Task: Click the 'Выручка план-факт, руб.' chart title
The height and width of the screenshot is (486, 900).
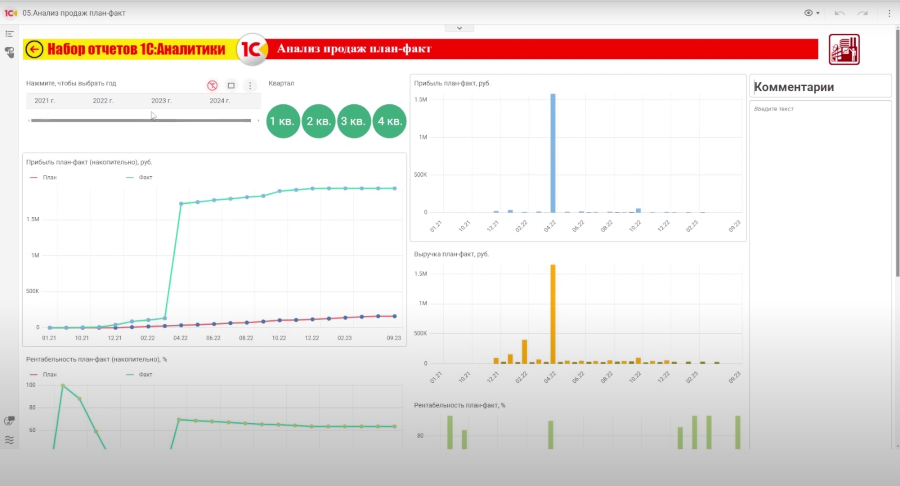Action: coord(451,254)
